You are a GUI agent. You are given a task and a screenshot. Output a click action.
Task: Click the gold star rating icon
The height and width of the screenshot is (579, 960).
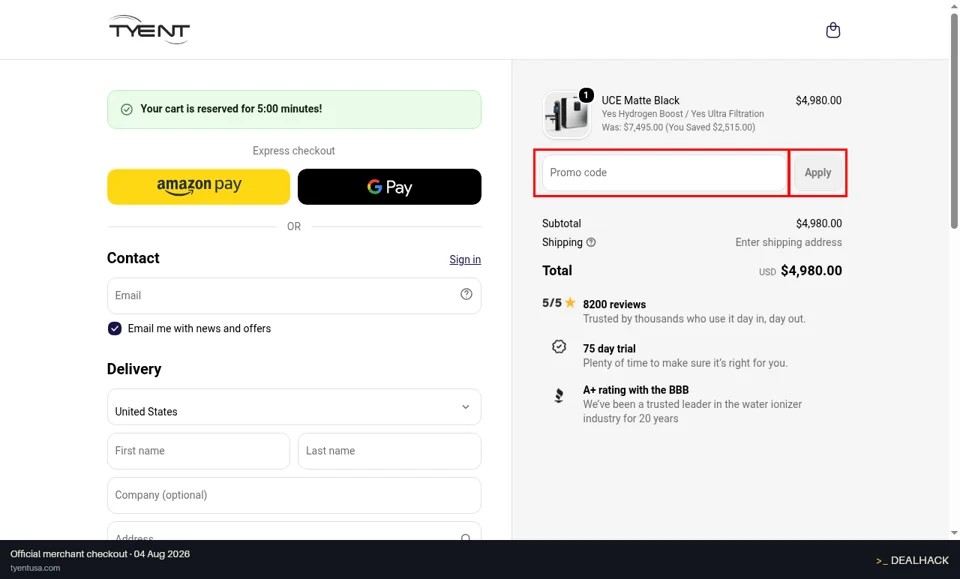[x=570, y=302]
